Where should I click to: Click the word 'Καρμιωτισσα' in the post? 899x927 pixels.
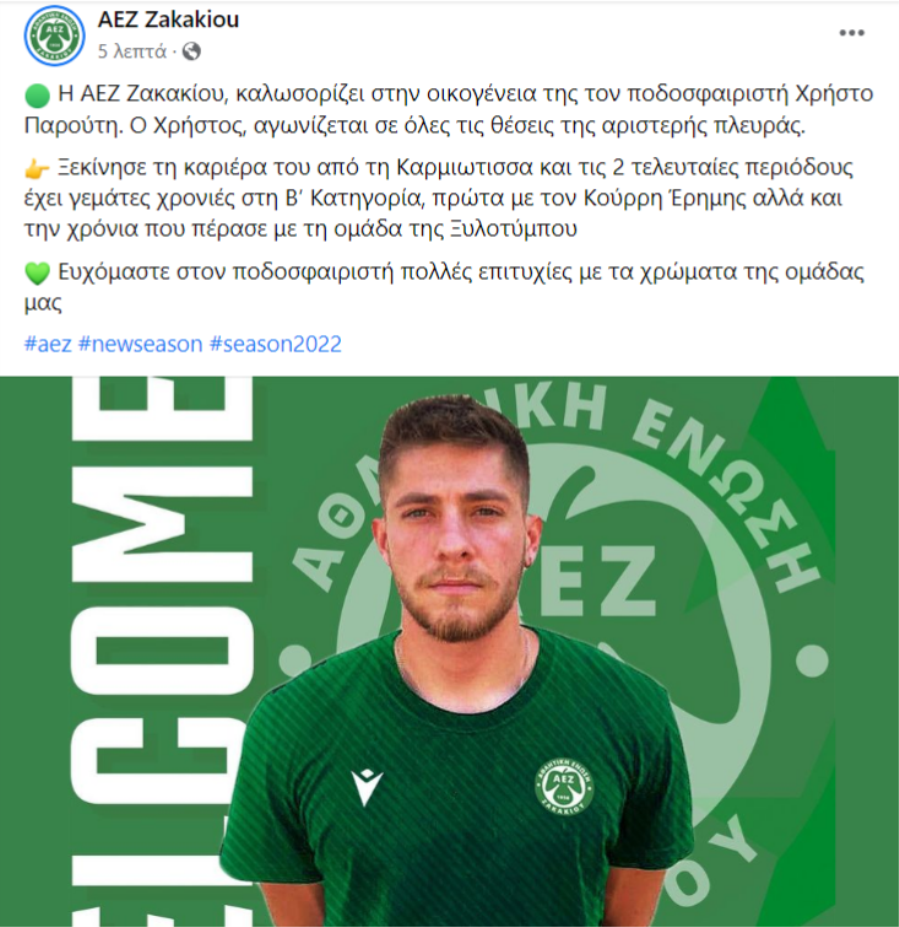[465, 168]
